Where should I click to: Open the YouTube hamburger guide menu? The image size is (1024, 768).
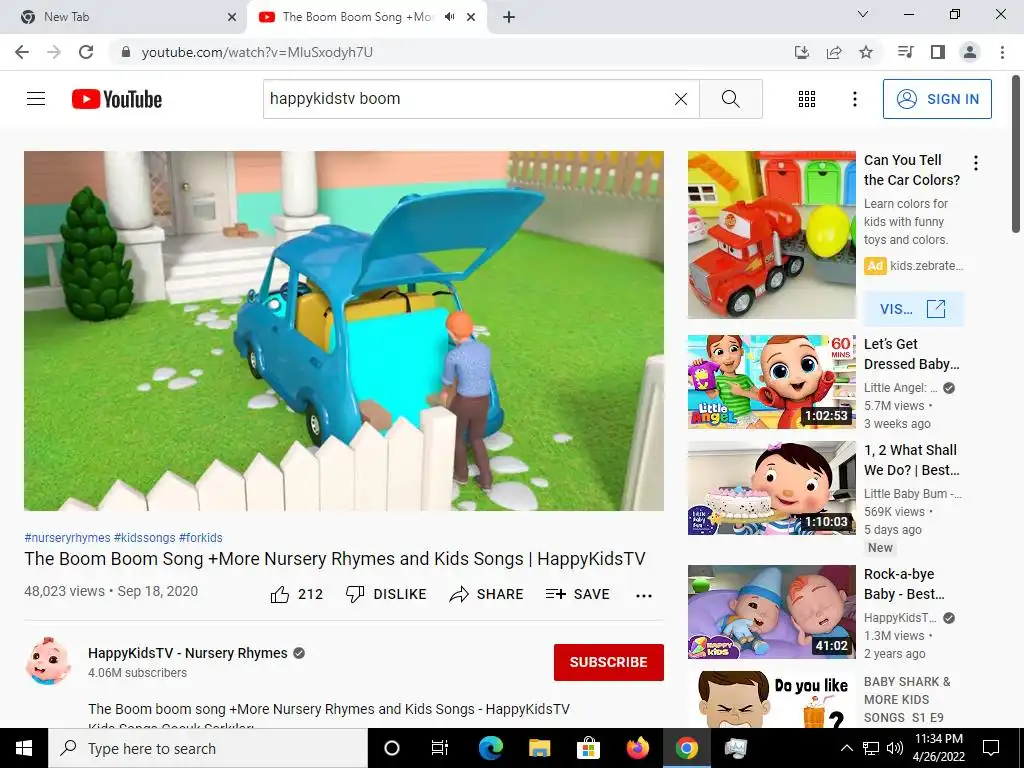point(36,99)
